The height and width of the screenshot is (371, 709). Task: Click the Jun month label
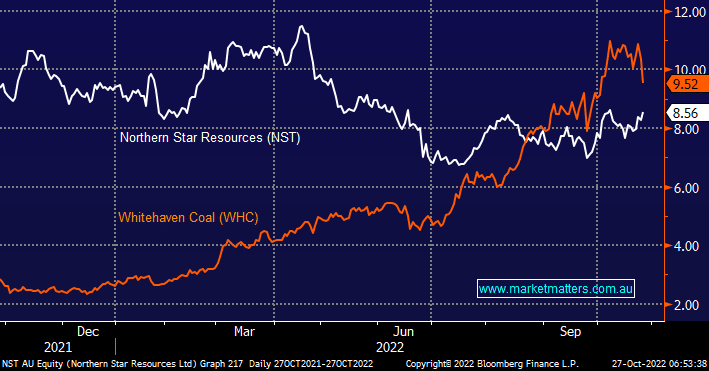403,332
